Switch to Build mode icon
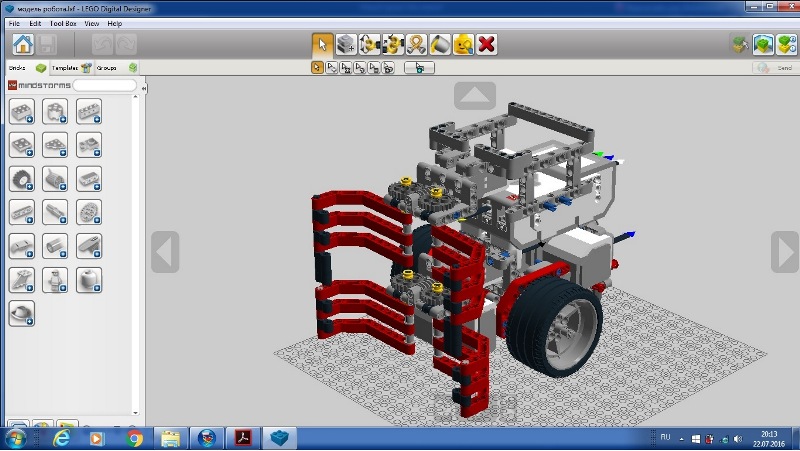The height and width of the screenshot is (451, 800). coord(741,45)
